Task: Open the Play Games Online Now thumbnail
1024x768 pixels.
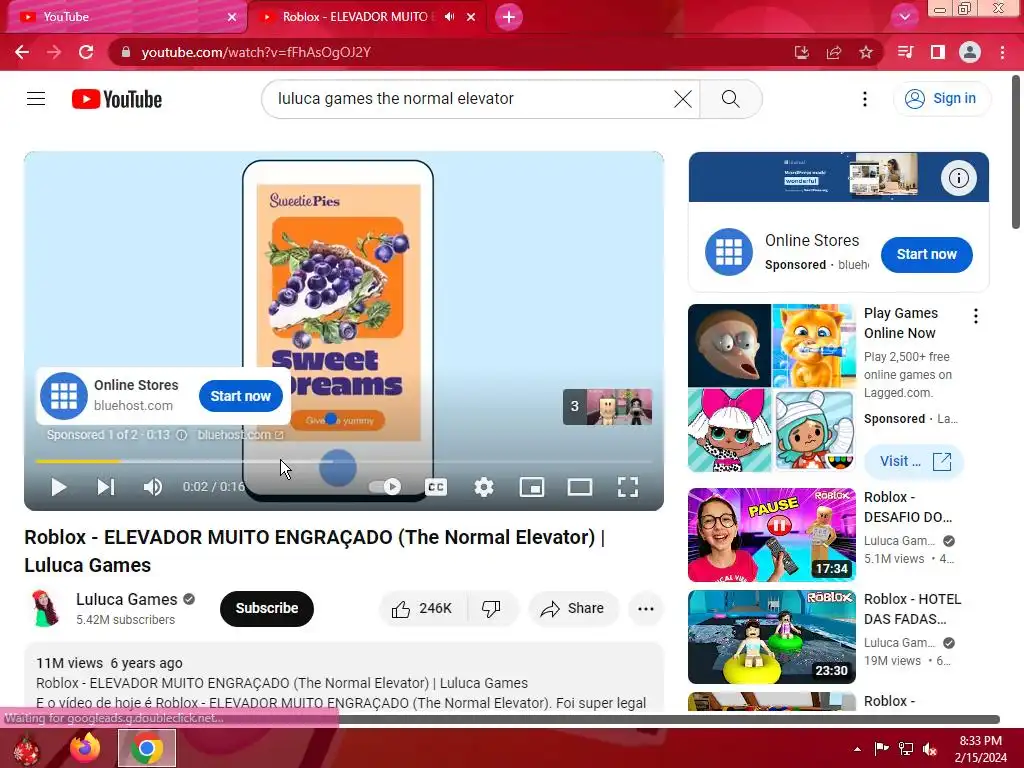Action: pyautogui.click(x=771, y=388)
